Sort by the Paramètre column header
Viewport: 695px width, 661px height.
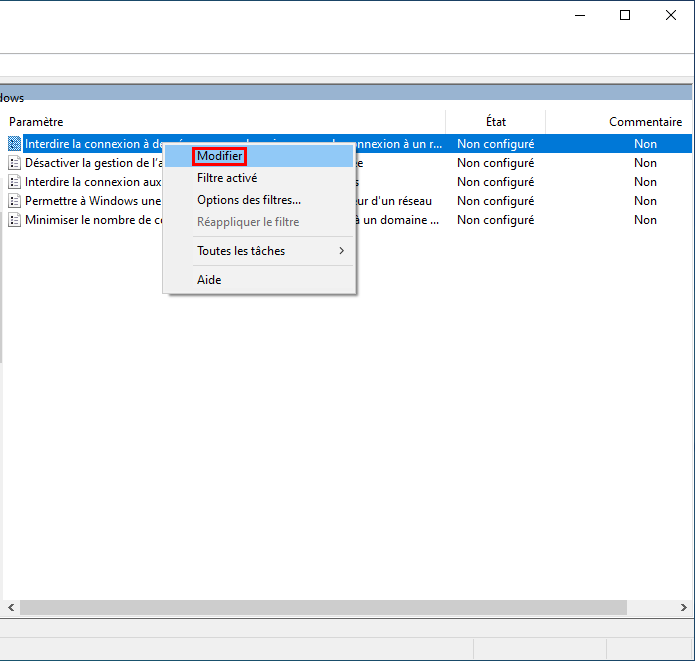point(223,122)
